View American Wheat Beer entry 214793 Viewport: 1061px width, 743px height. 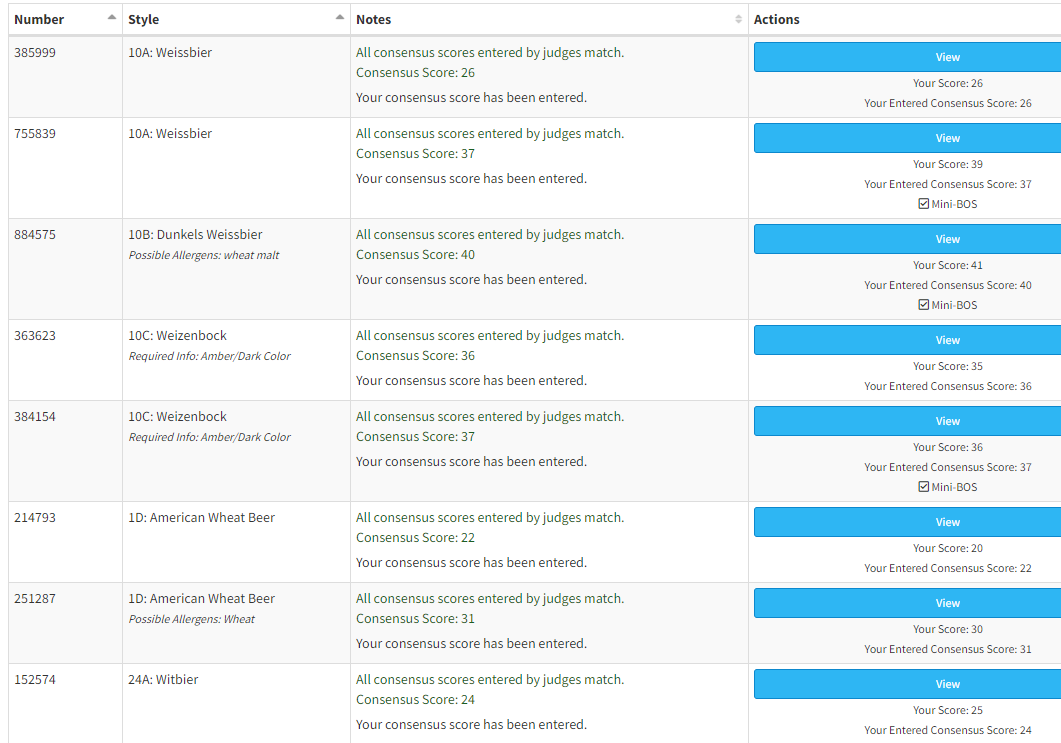point(947,522)
